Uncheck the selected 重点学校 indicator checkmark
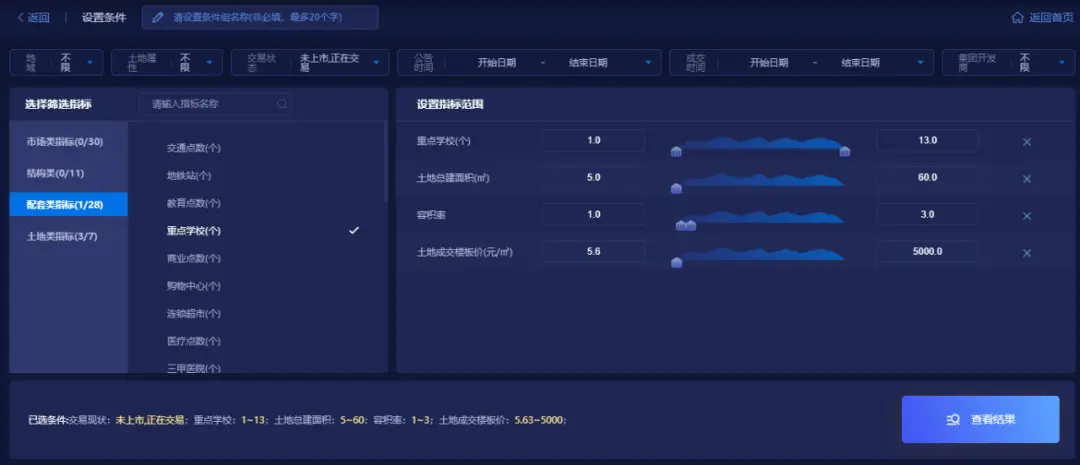1080x465 pixels. [x=354, y=230]
